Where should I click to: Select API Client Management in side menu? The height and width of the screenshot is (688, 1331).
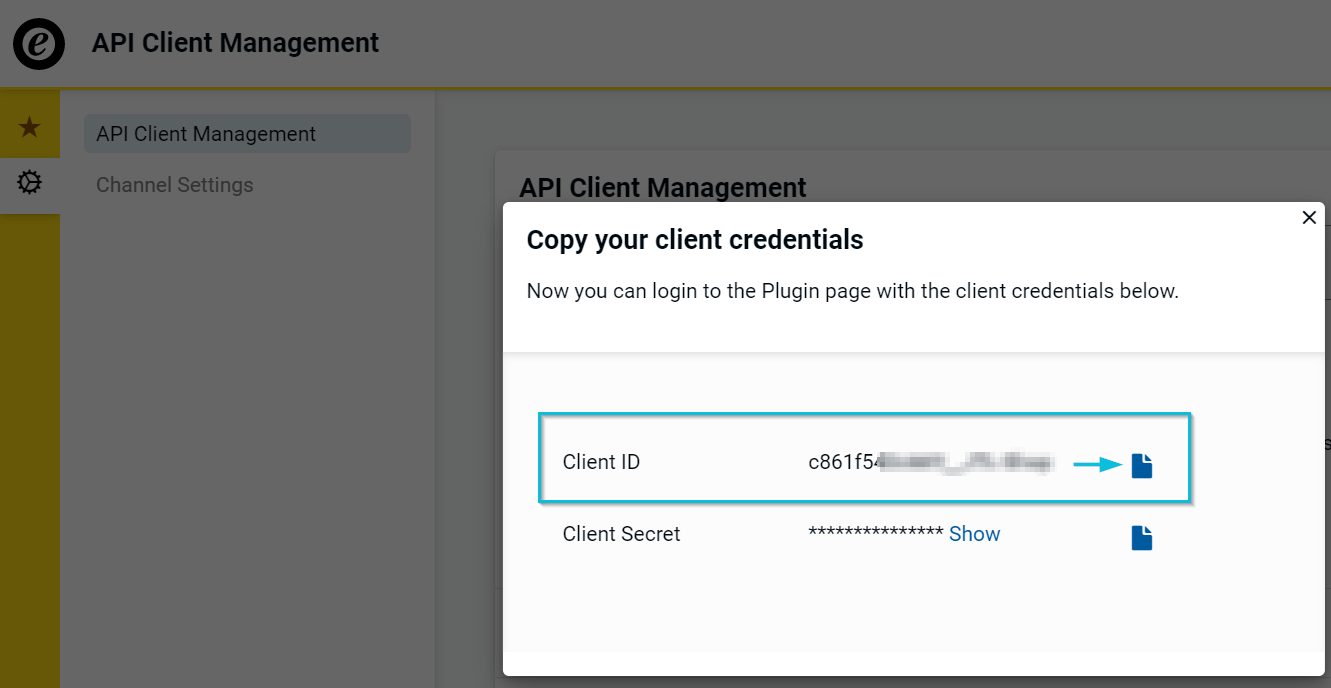[x=247, y=134]
